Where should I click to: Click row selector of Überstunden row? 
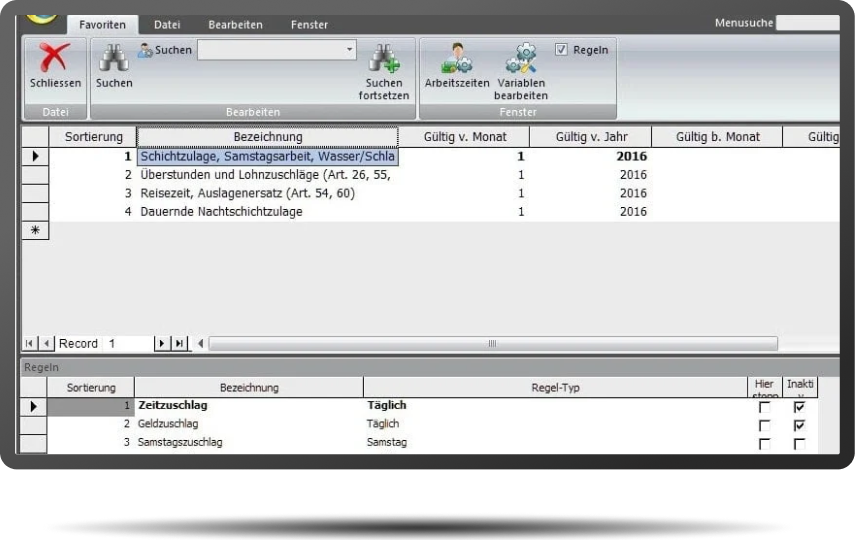tap(35, 175)
